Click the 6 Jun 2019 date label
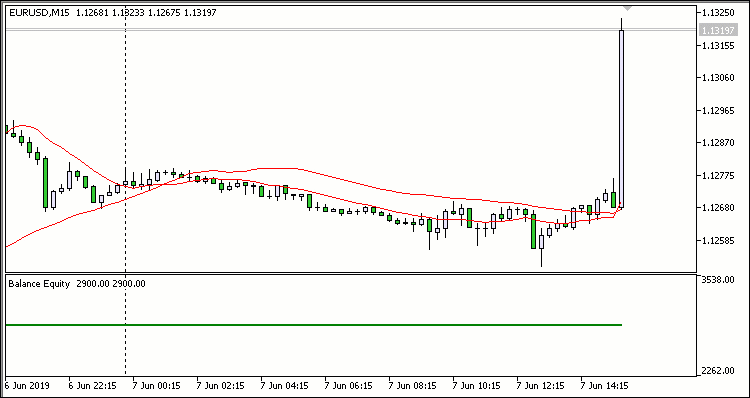This screenshot has height=398, width=750. 27,385
